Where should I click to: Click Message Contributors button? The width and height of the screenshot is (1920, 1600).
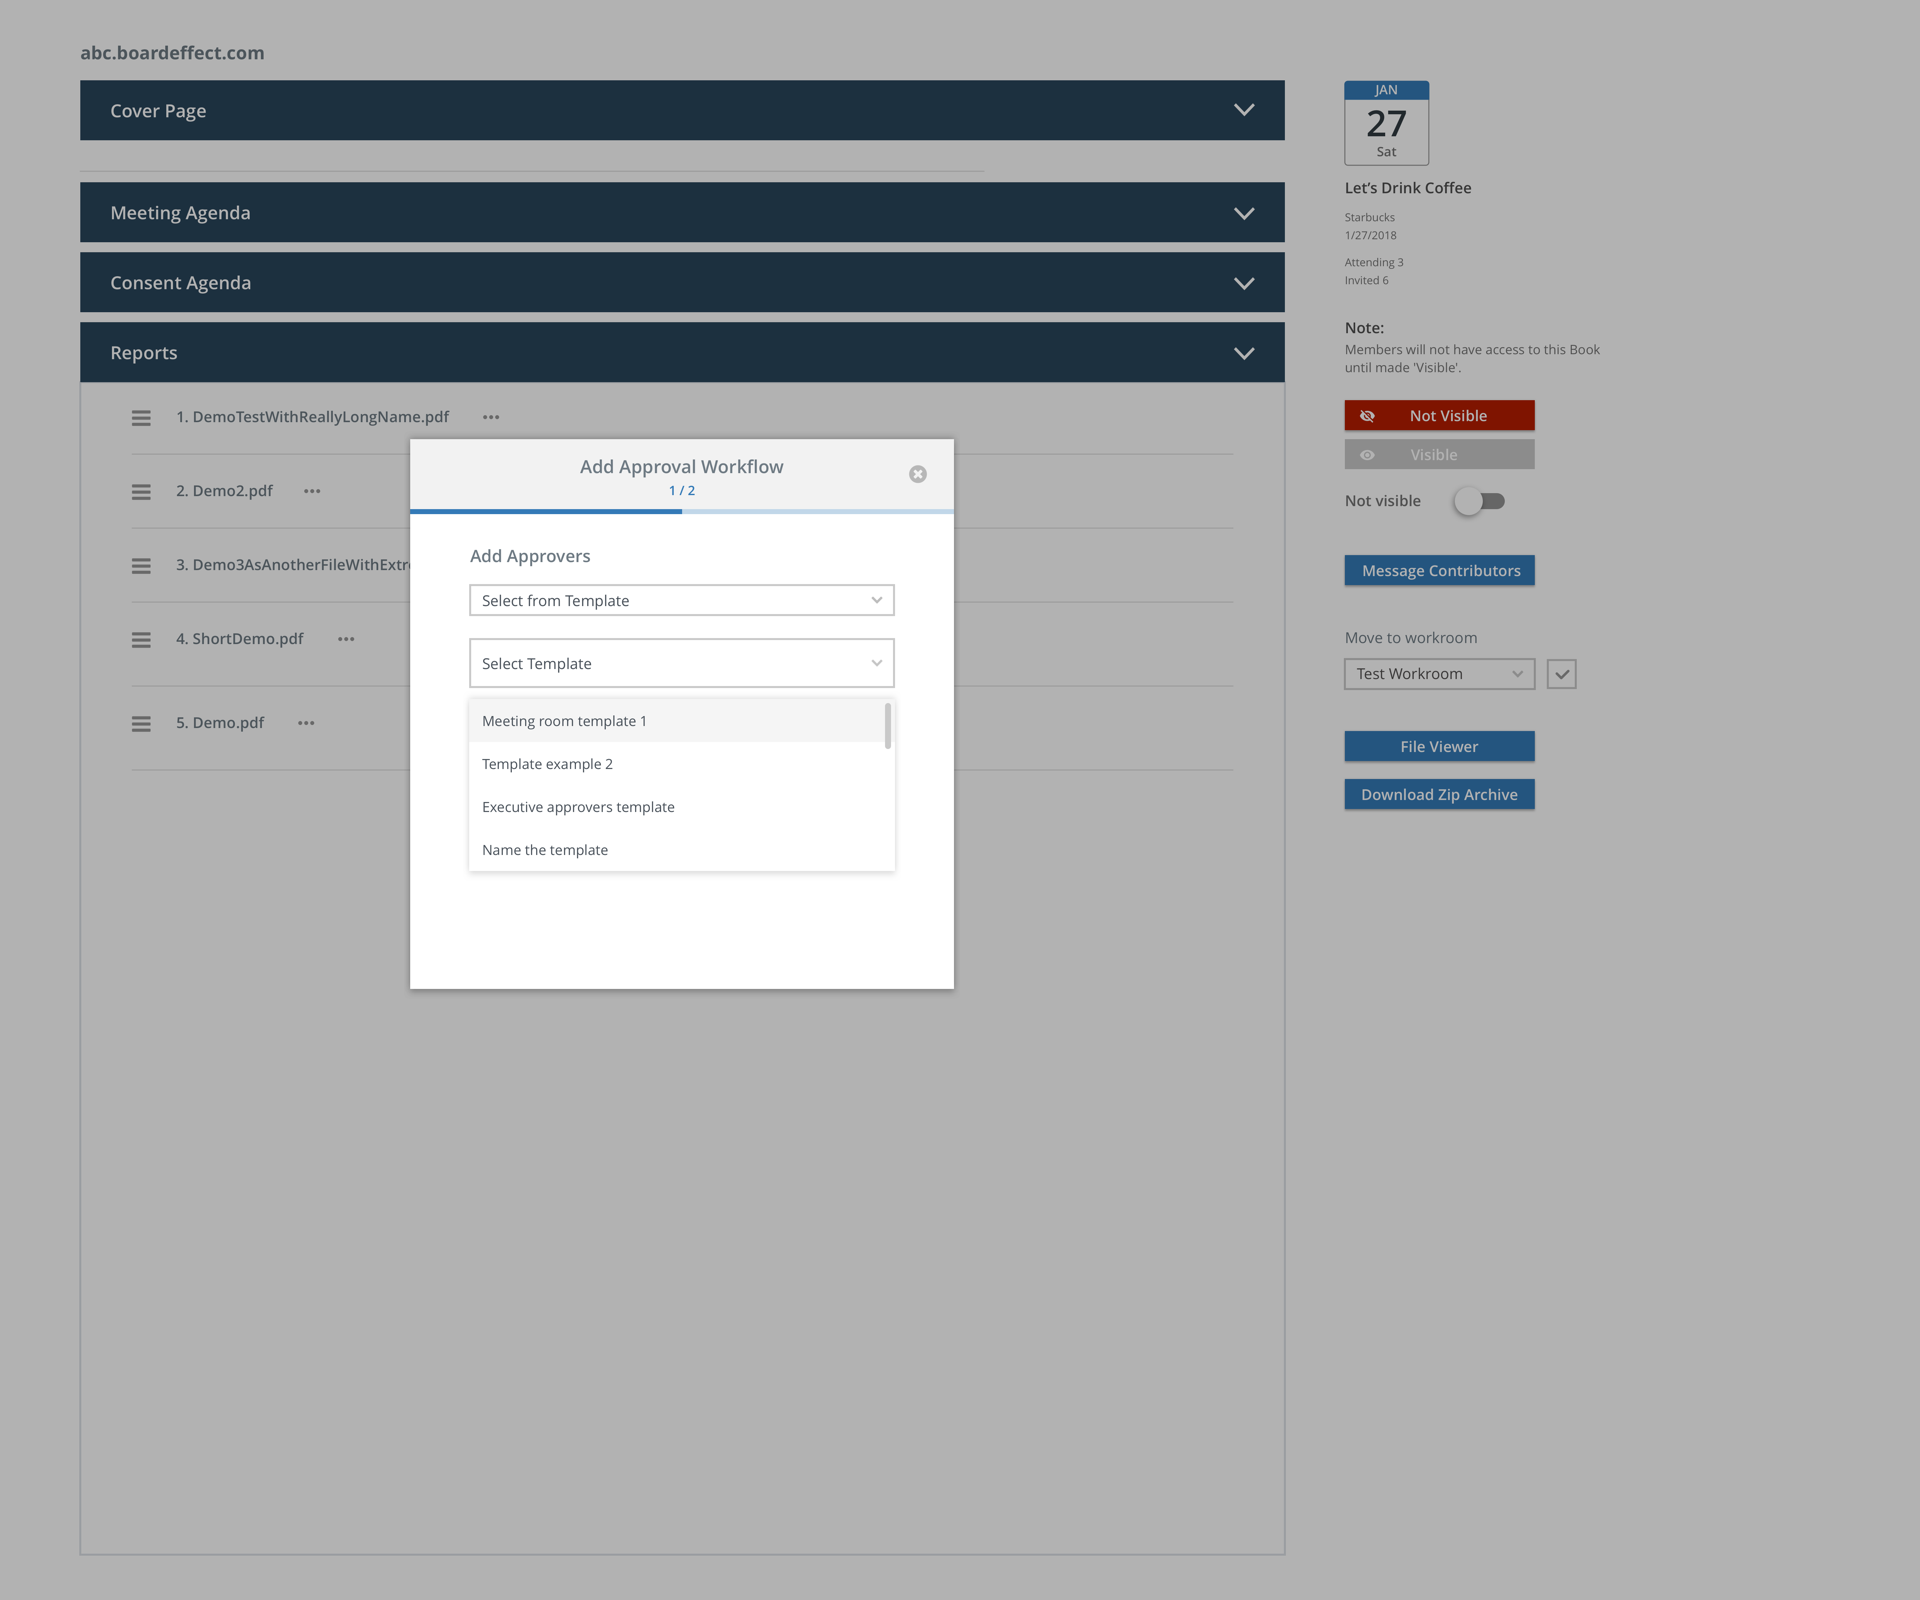(1439, 570)
